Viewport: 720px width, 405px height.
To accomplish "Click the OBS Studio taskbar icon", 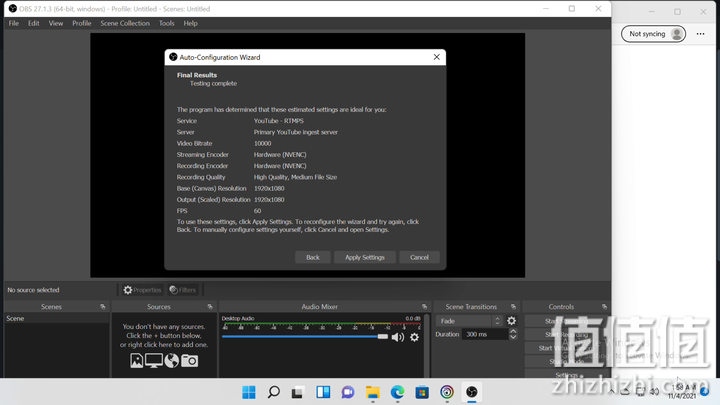I will point(472,392).
